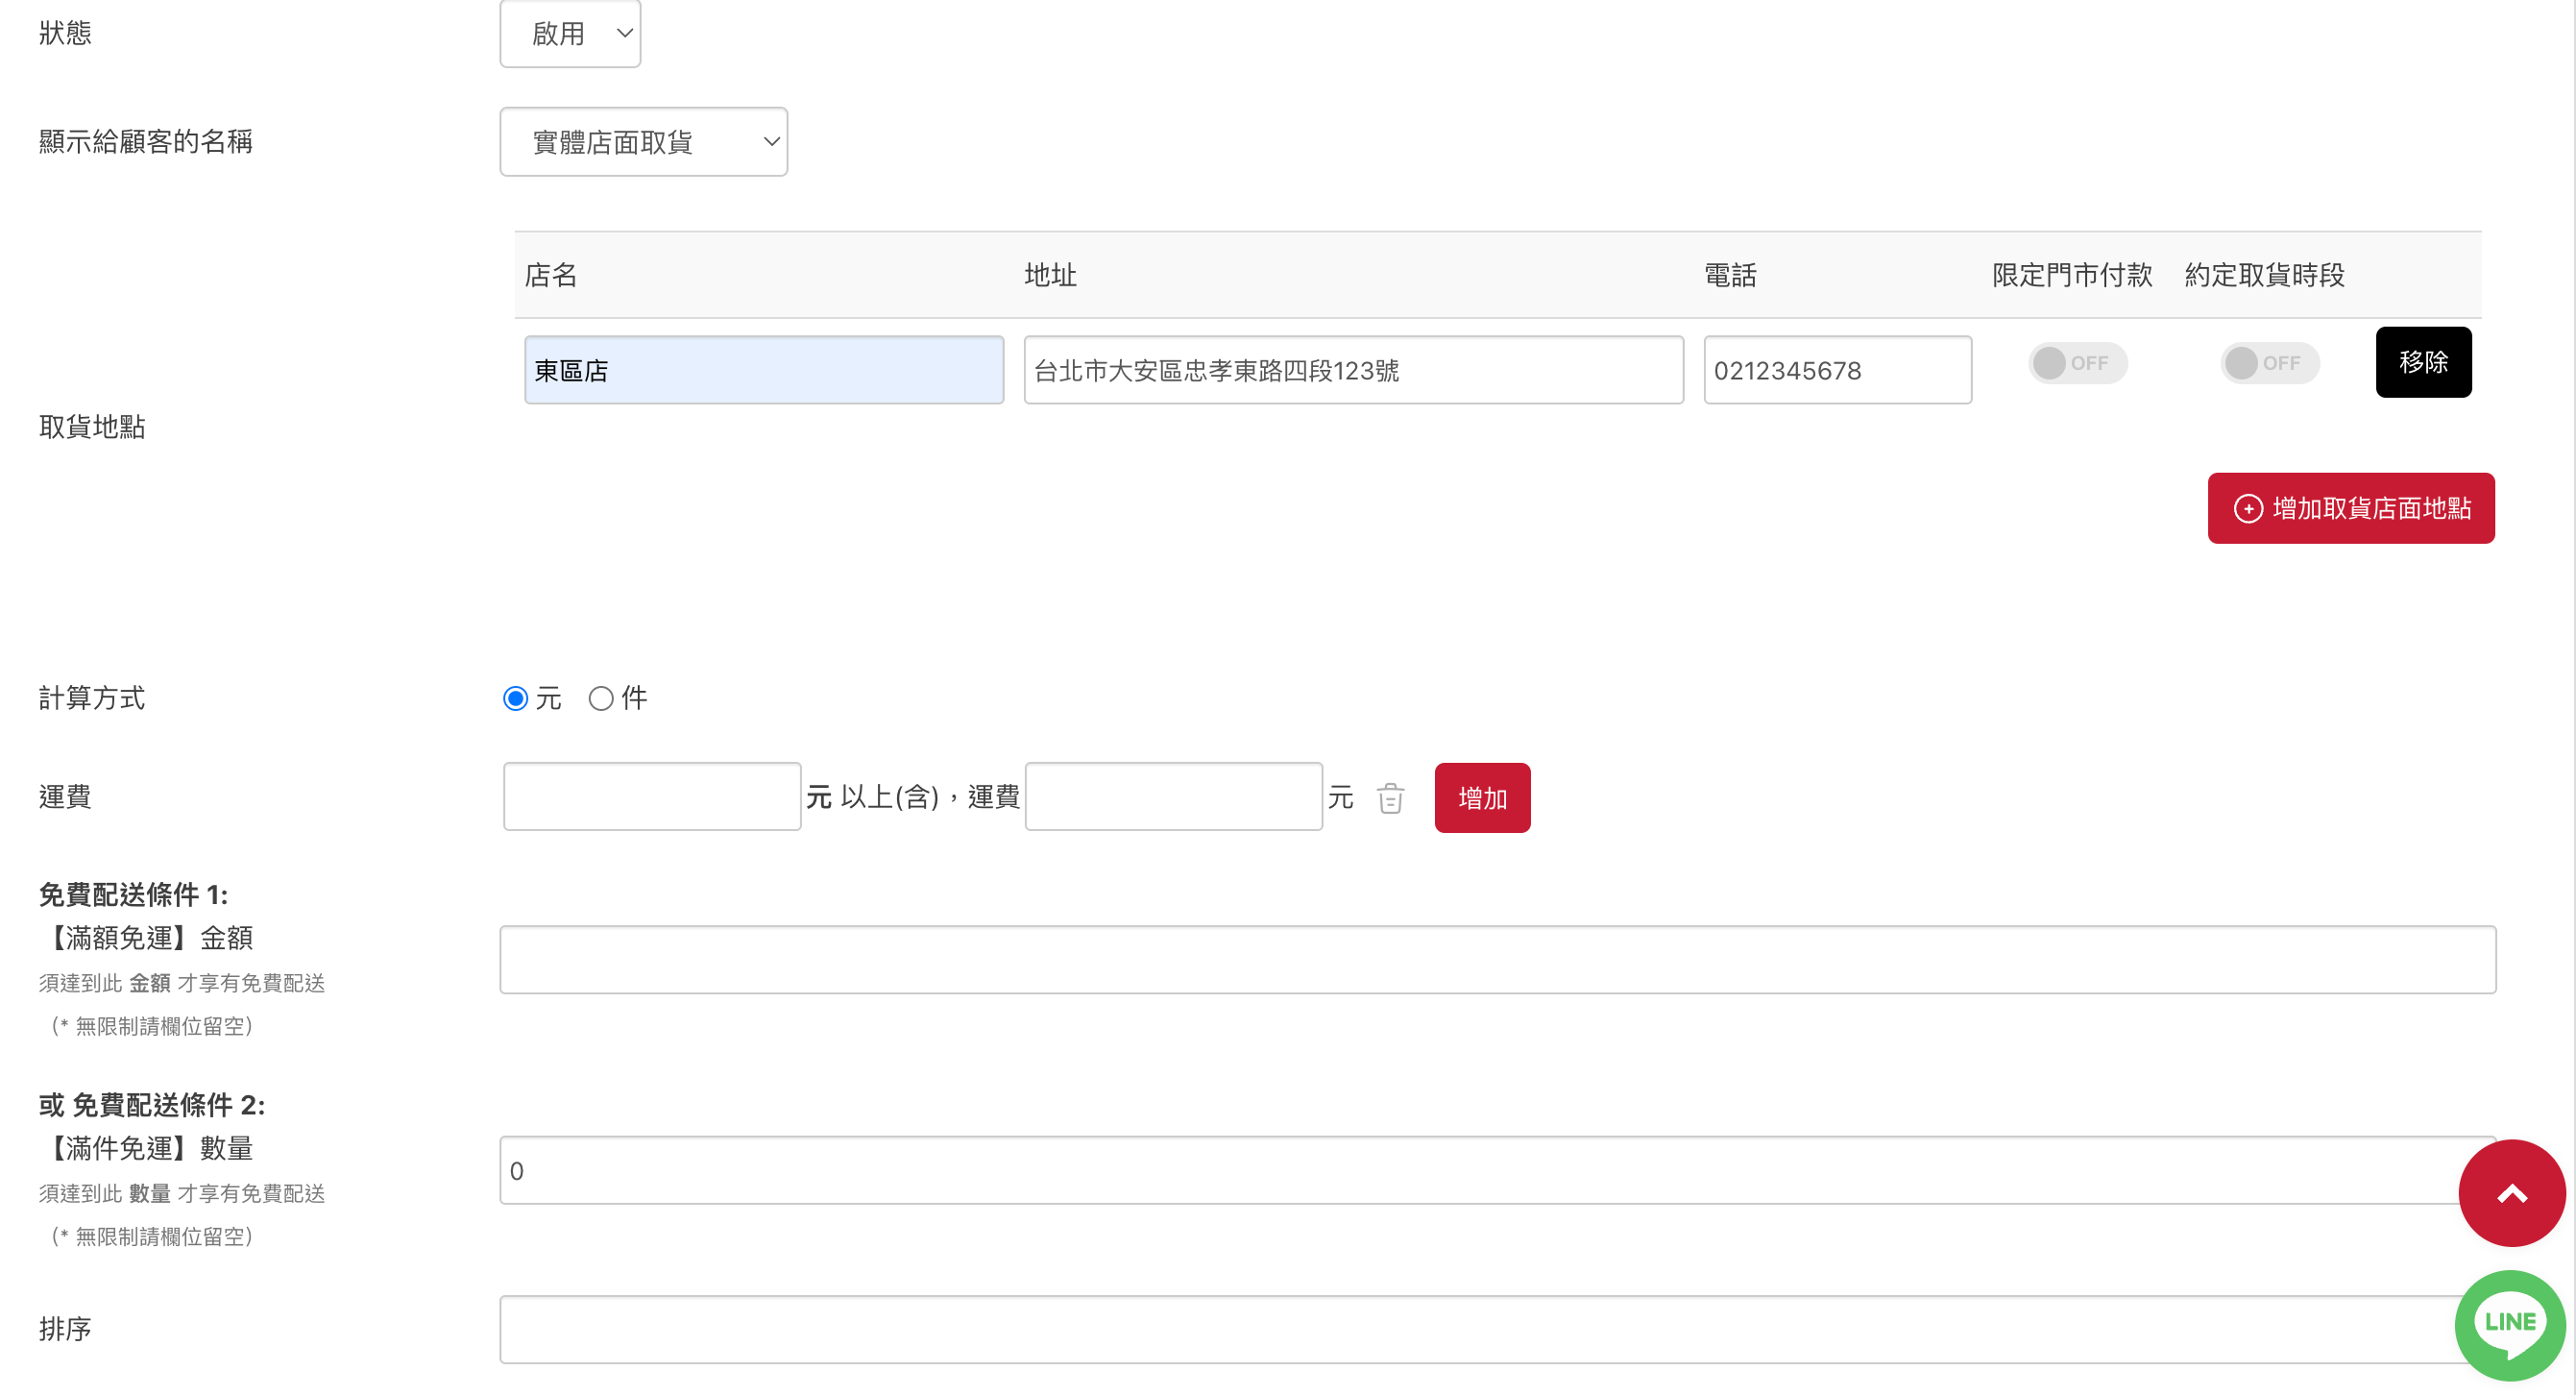
Task: Click the shipping threshold amount input box
Action: (x=651, y=797)
